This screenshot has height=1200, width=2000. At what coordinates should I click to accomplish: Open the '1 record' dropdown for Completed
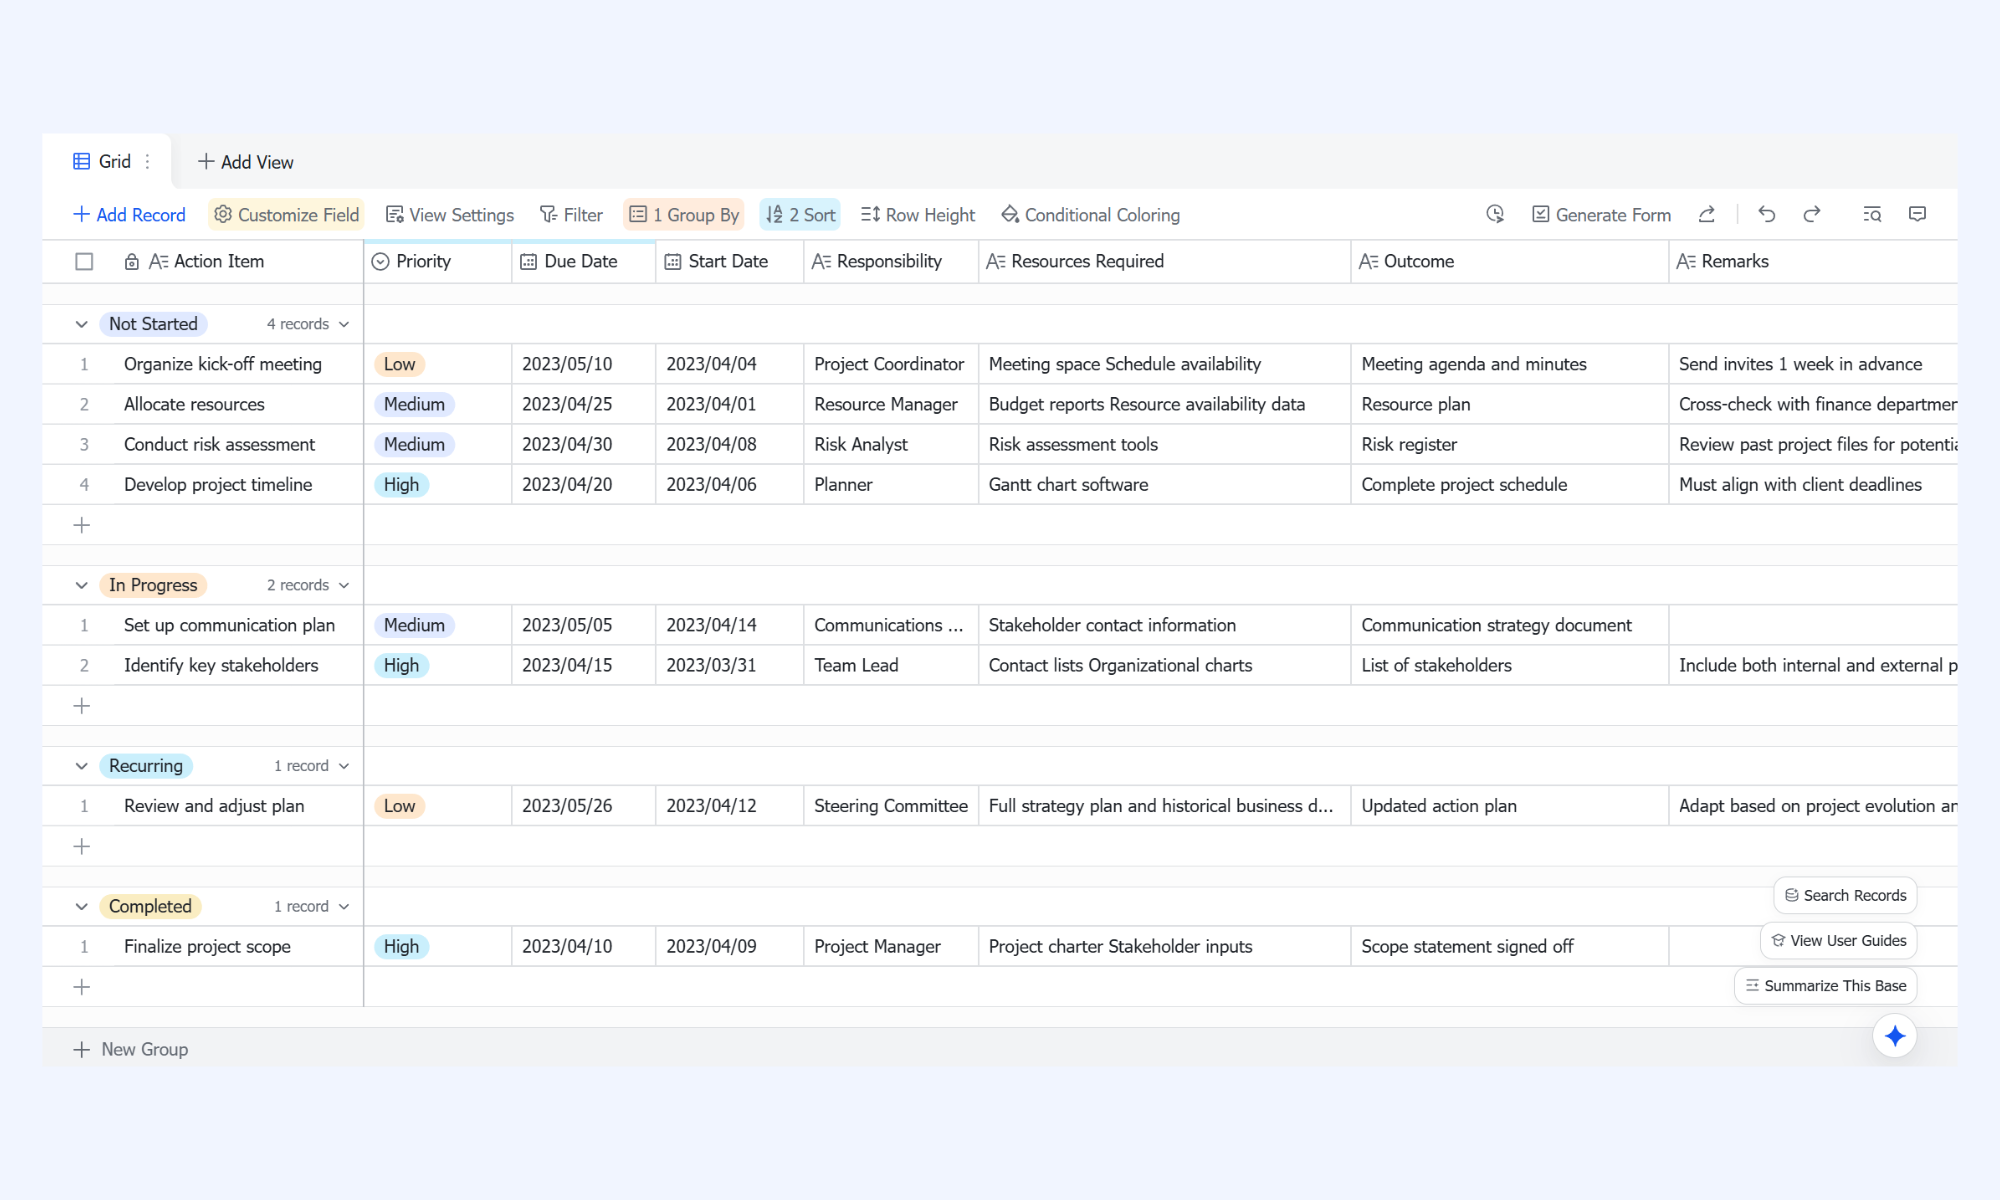click(312, 907)
